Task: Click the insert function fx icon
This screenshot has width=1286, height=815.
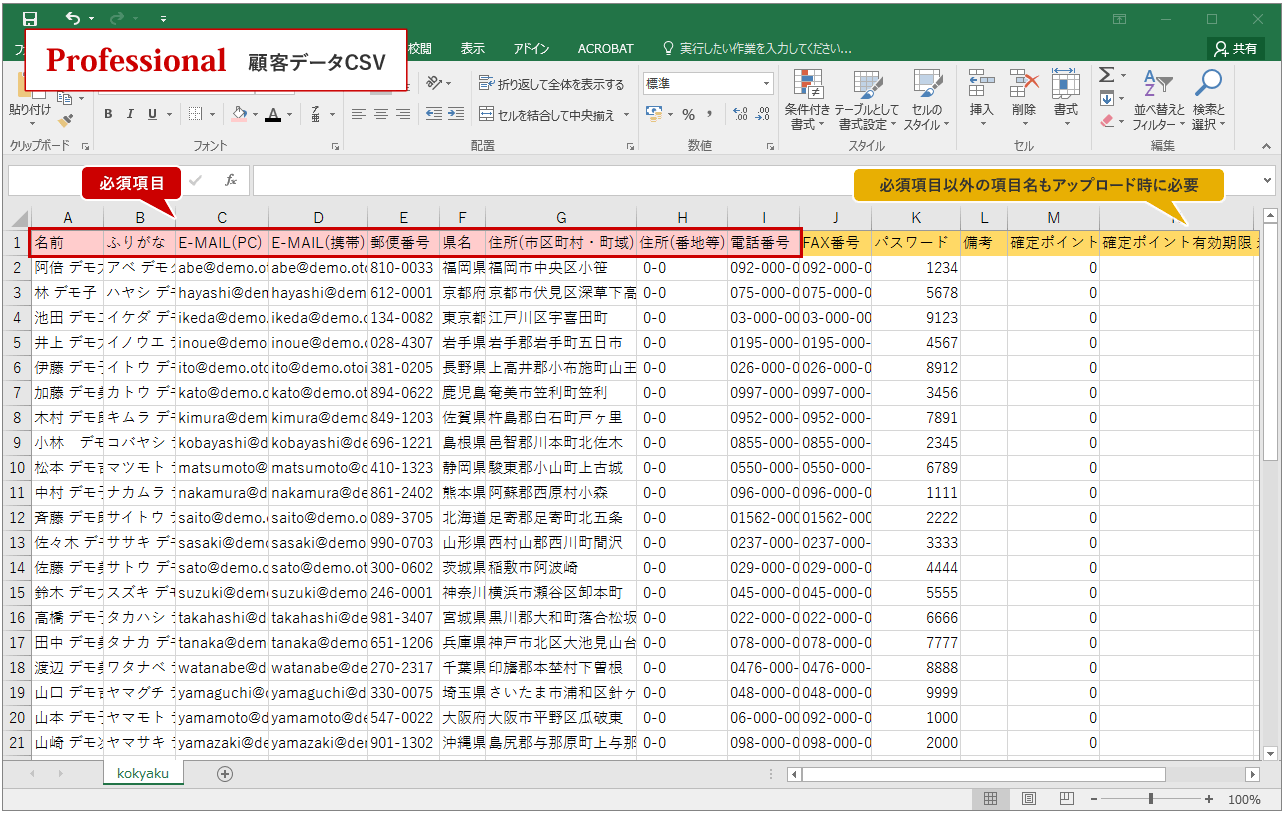Action: [230, 180]
